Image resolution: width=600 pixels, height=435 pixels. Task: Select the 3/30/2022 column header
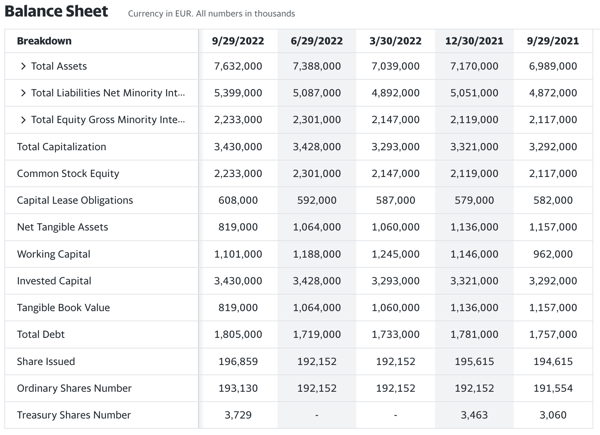[395, 41]
